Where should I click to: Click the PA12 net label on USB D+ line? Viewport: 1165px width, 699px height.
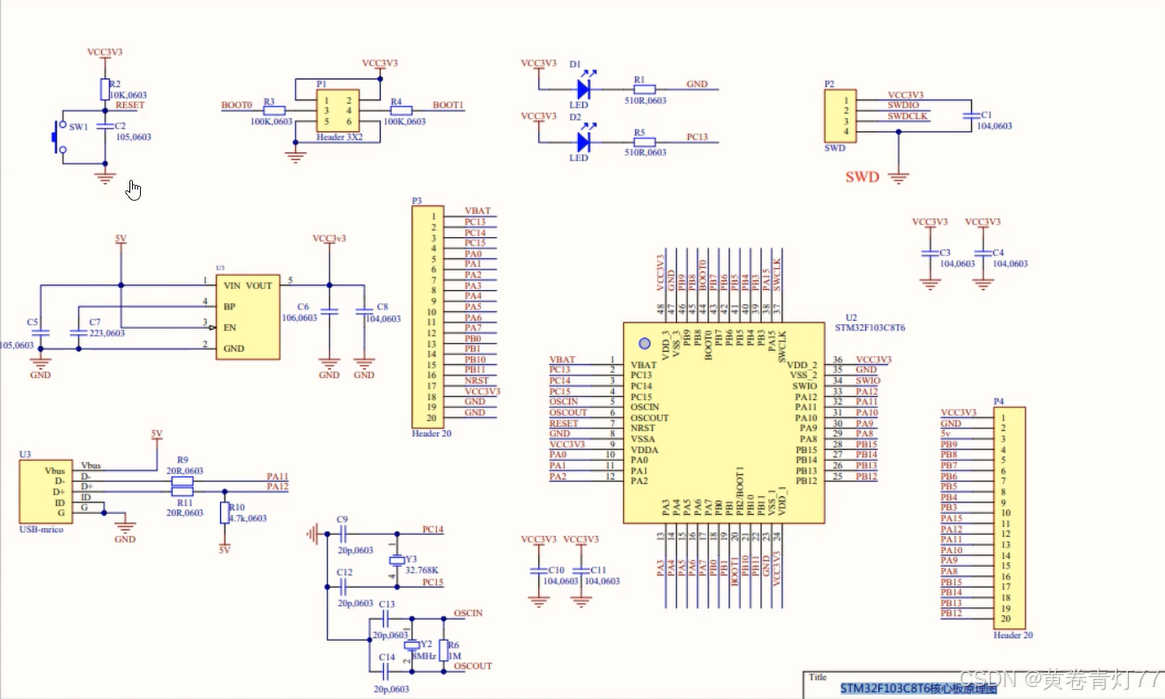point(277,487)
